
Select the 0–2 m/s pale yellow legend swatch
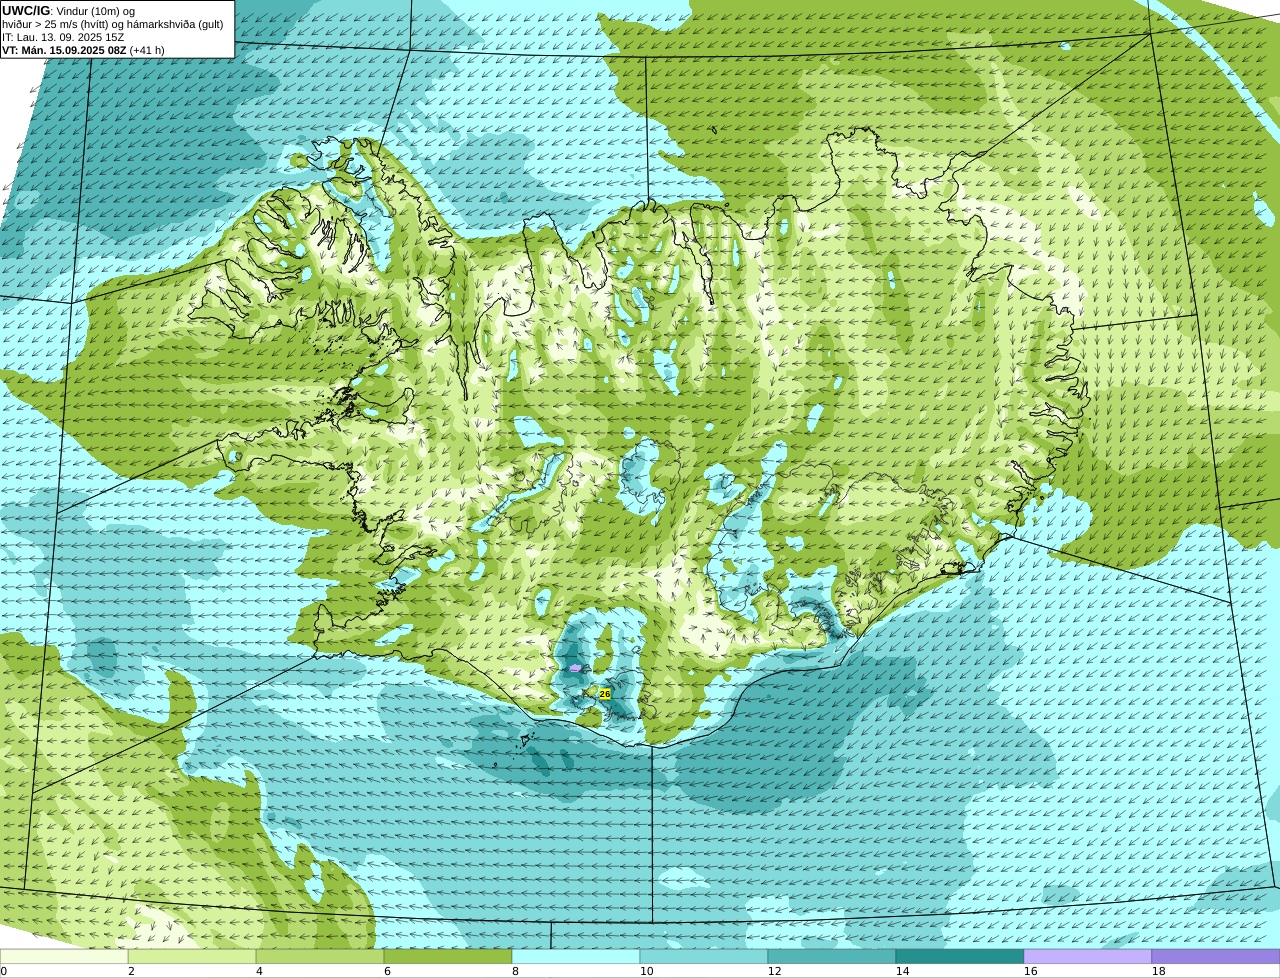[x=64, y=956]
